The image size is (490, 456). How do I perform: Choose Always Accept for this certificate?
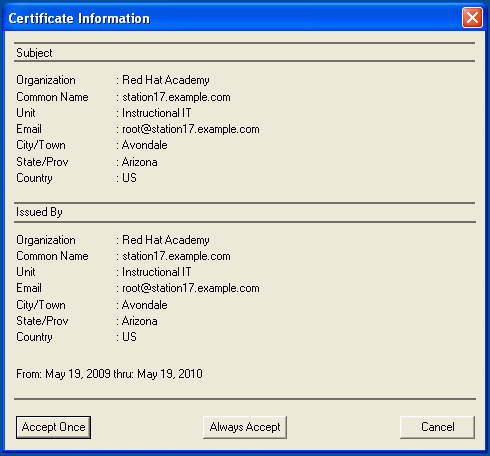click(x=245, y=427)
